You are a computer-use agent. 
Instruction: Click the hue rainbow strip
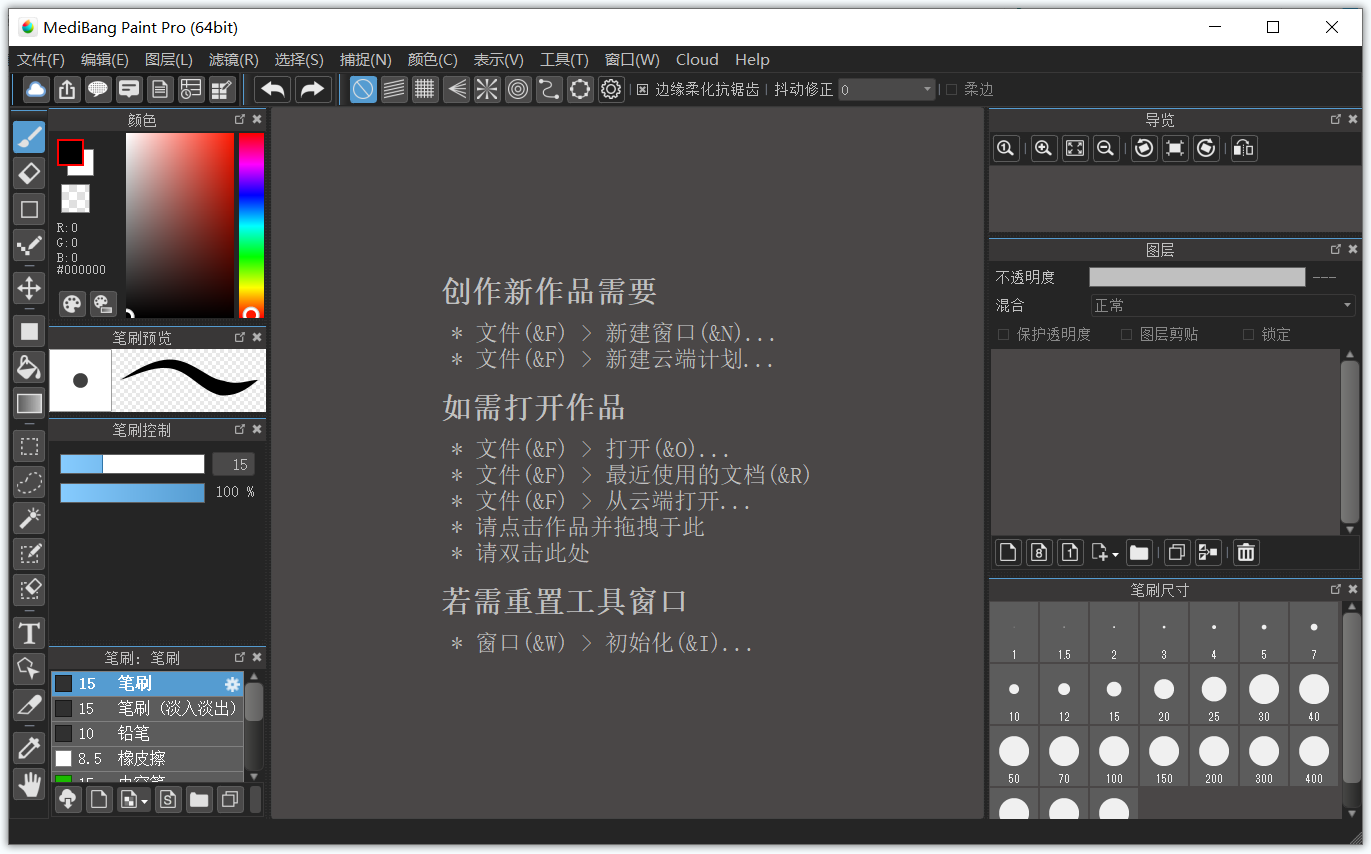251,225
